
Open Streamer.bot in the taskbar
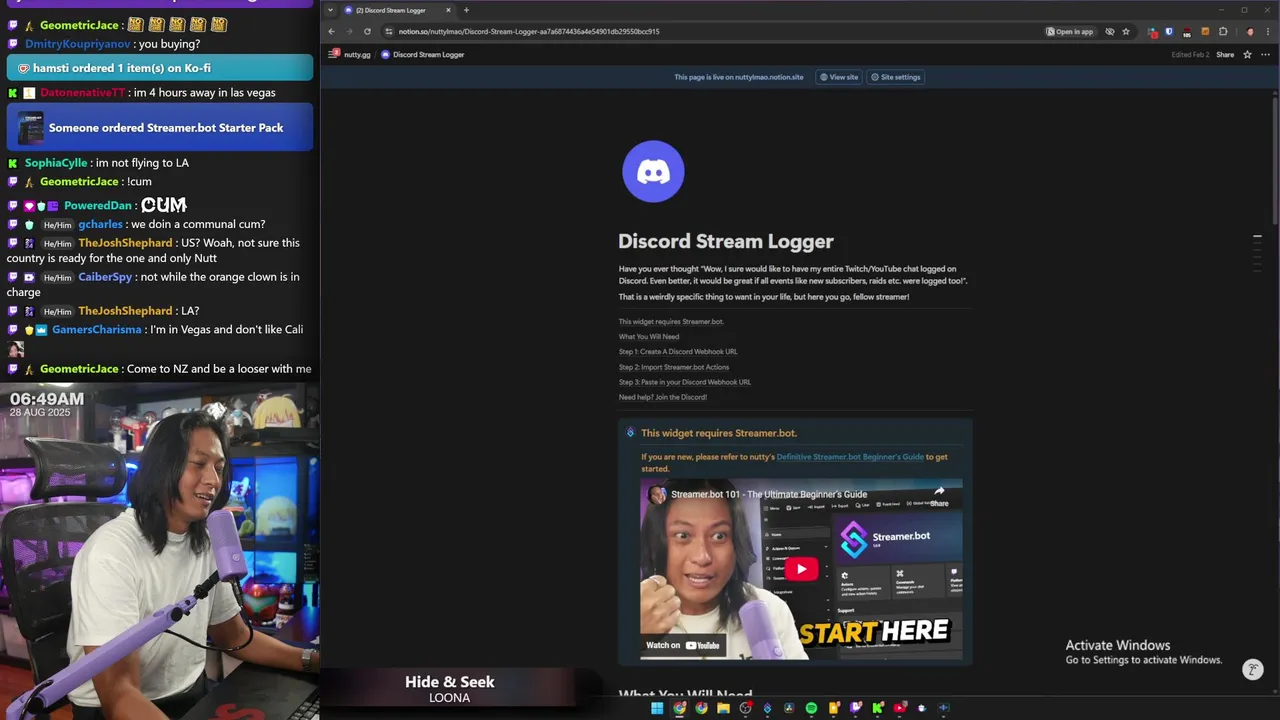[x=767, y=708]
